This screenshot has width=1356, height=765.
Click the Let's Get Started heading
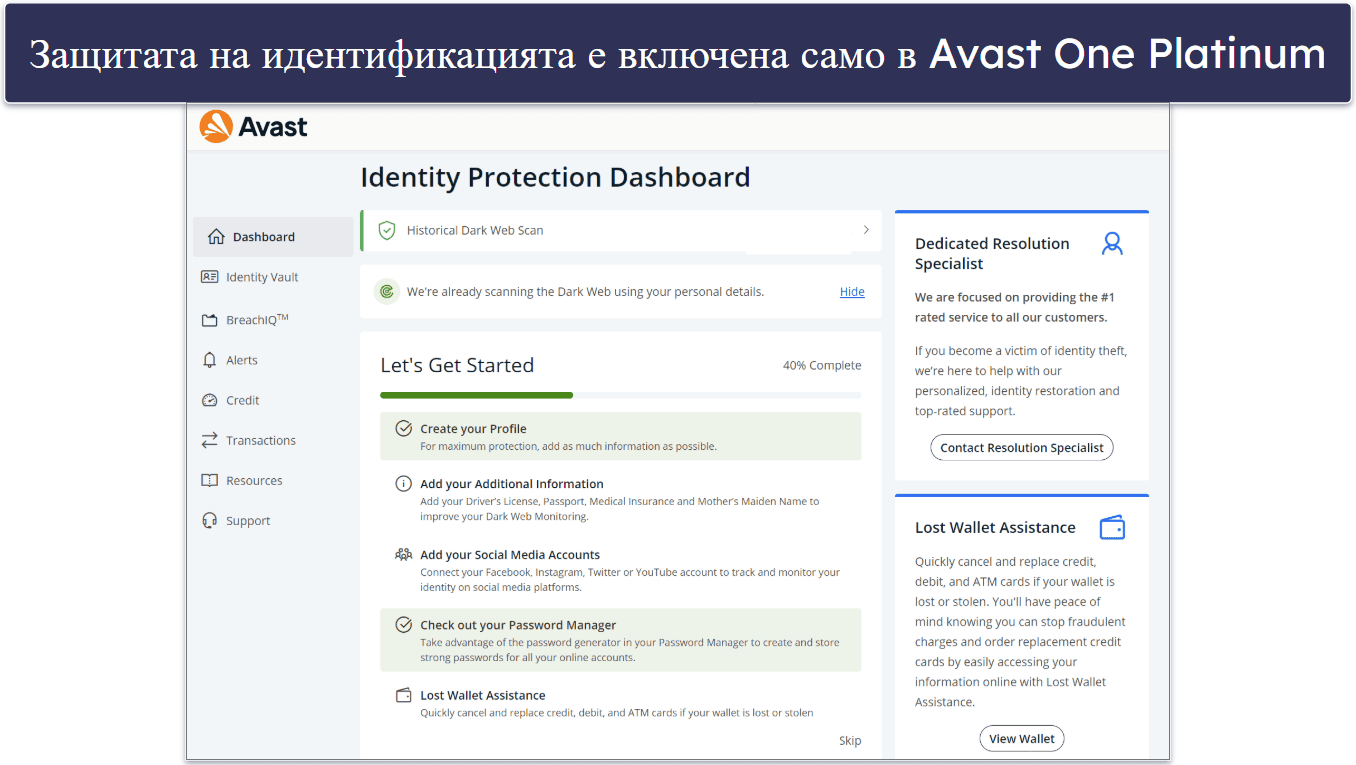[x=457, y=365]
